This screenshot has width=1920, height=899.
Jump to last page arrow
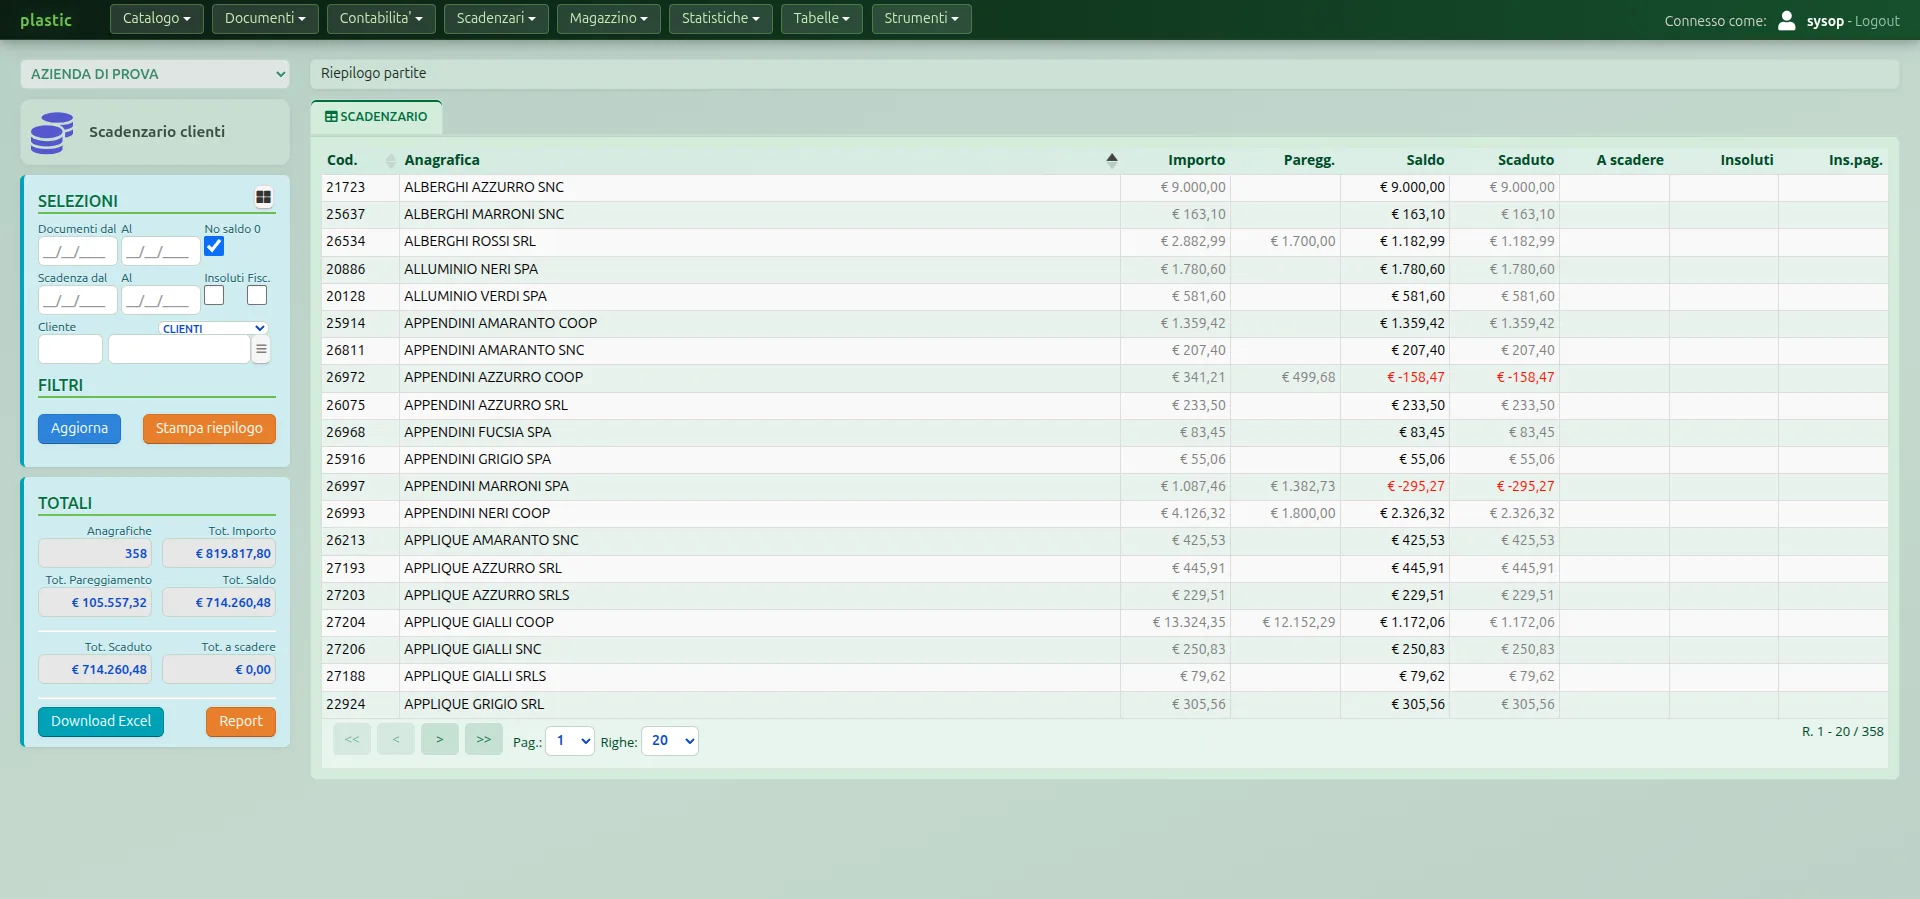[x=483, y=739]
